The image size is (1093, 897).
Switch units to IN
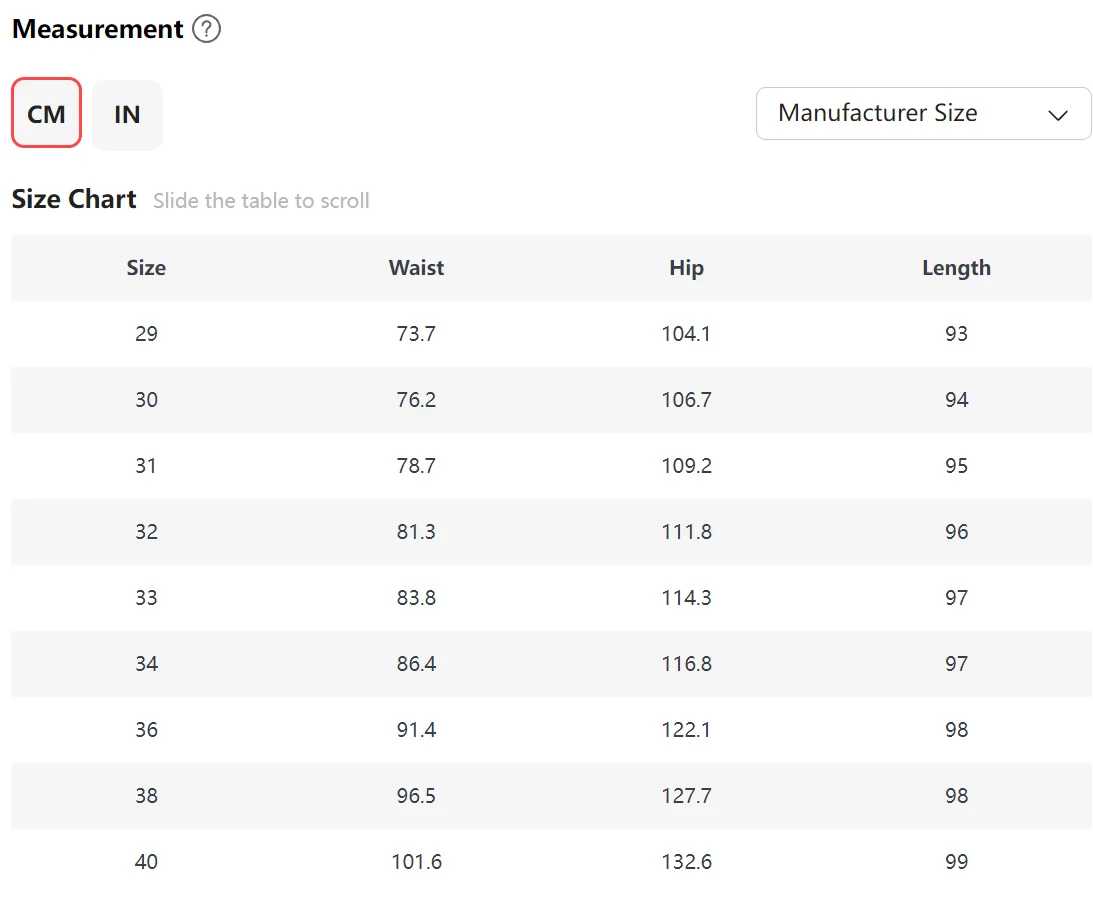(x=127, y=114)
